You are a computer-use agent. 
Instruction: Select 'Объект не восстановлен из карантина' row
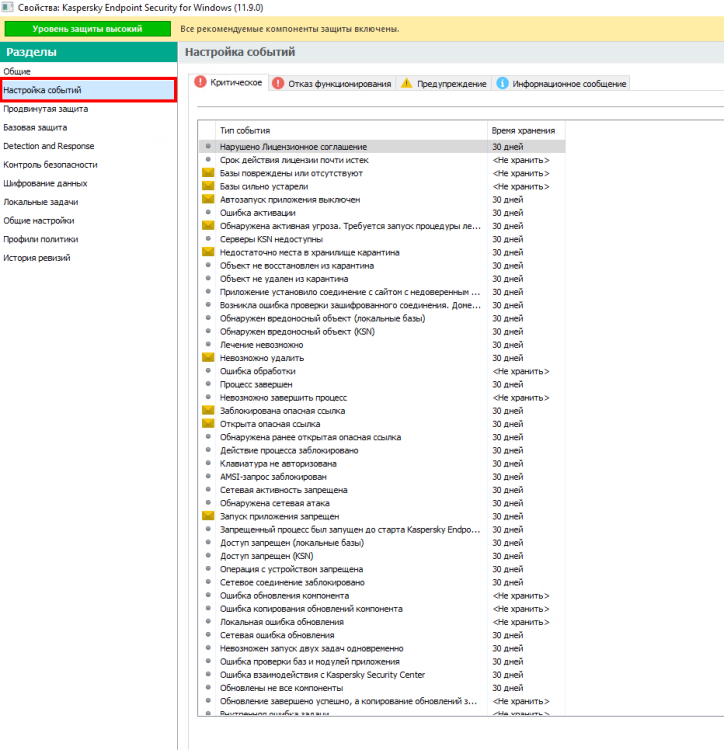pyautogui.click(x=382, y=265)
